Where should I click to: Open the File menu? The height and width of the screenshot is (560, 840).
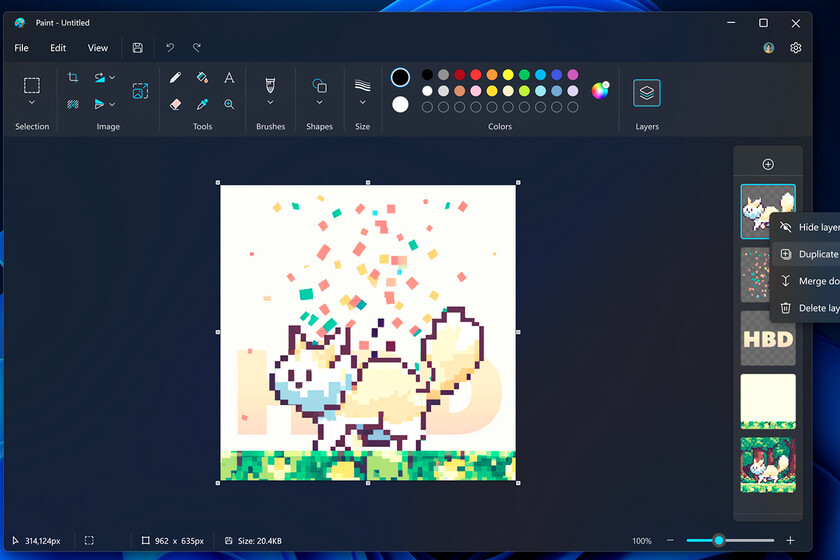coord(21,48)
